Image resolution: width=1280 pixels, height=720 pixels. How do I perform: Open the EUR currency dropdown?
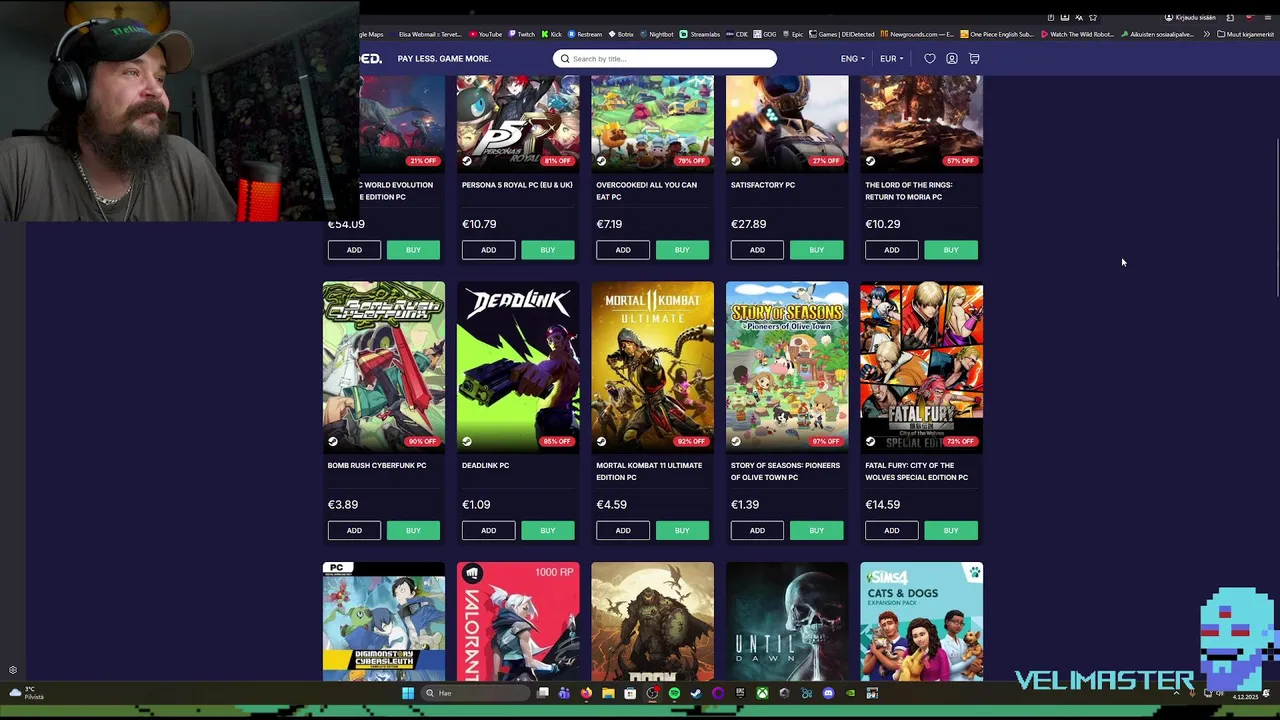[891, 59]
